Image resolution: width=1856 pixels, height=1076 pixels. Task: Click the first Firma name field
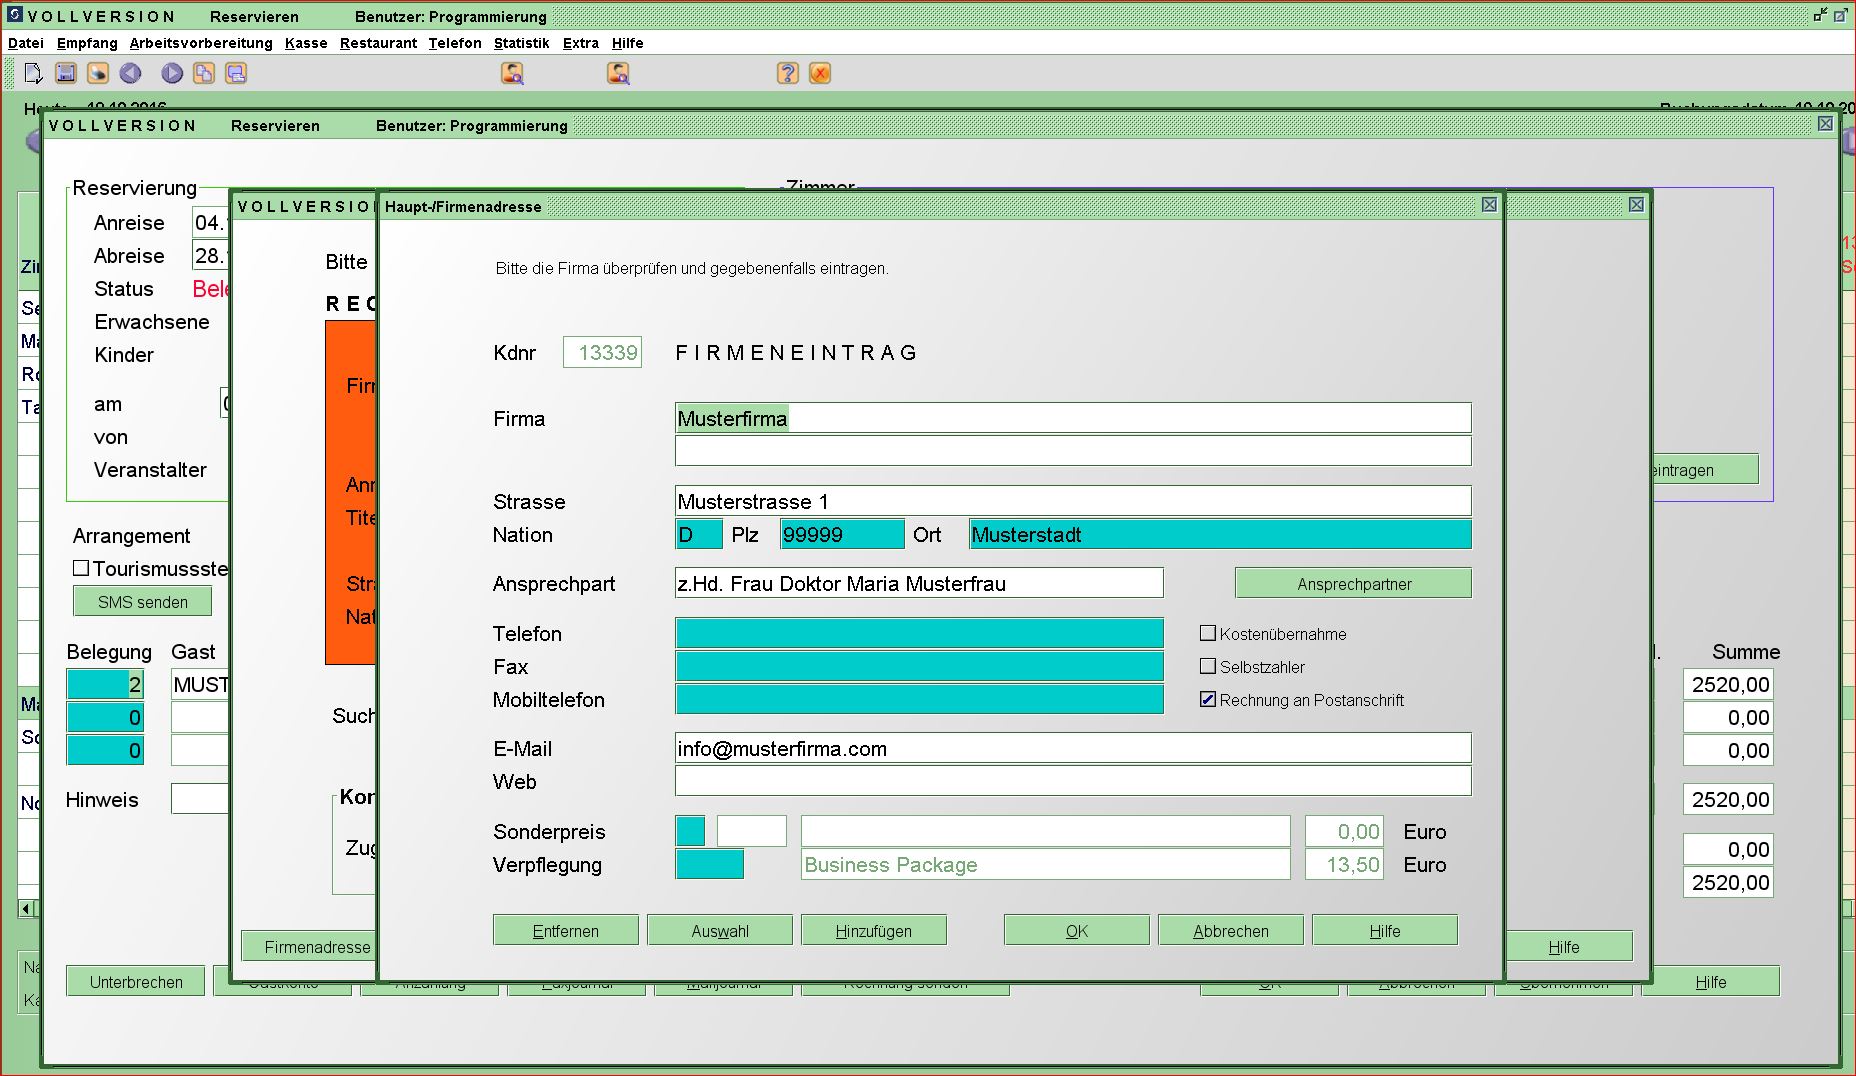coord(1073,418)
